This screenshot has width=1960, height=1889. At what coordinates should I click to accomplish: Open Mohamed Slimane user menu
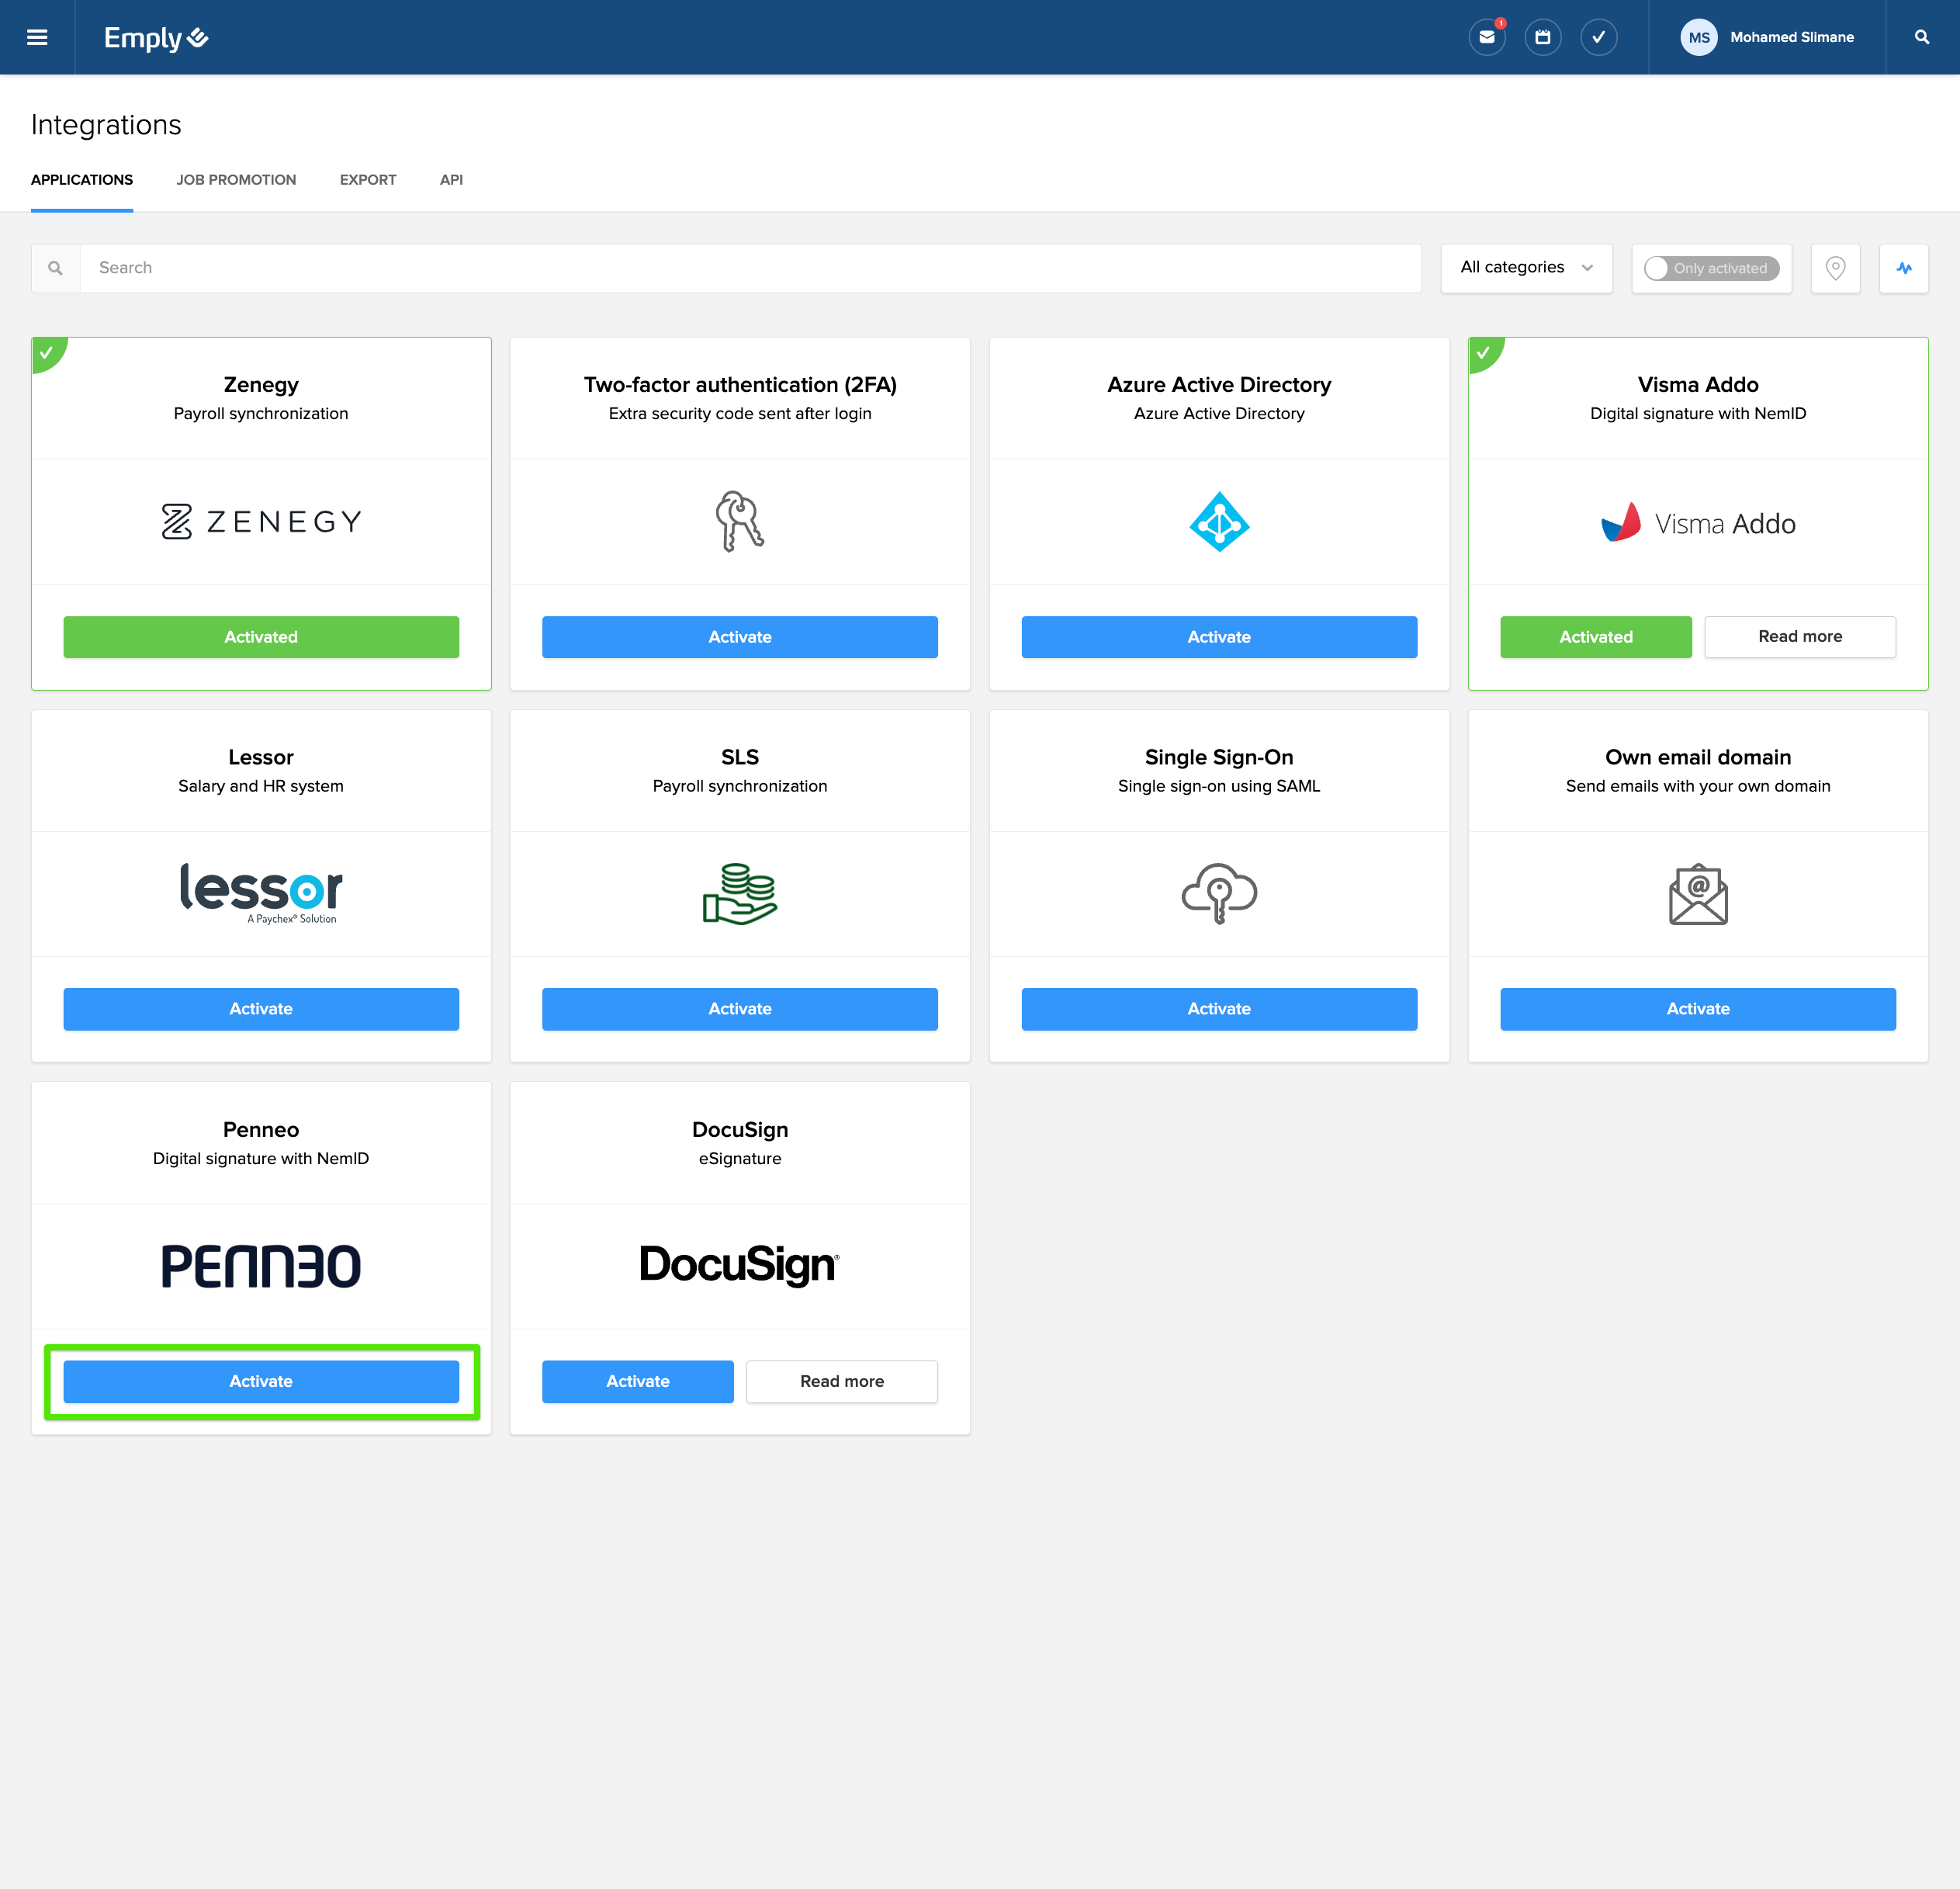pyautogui.click(x=1791, y=37)
